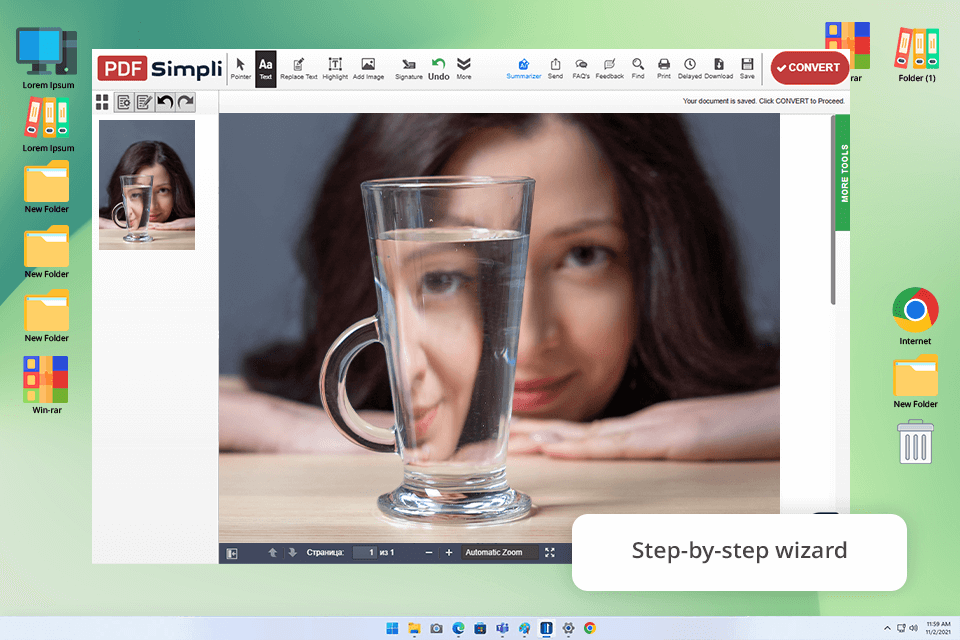
Task: Select the page 1 thumbnail
Action: (x=147, y=185)
